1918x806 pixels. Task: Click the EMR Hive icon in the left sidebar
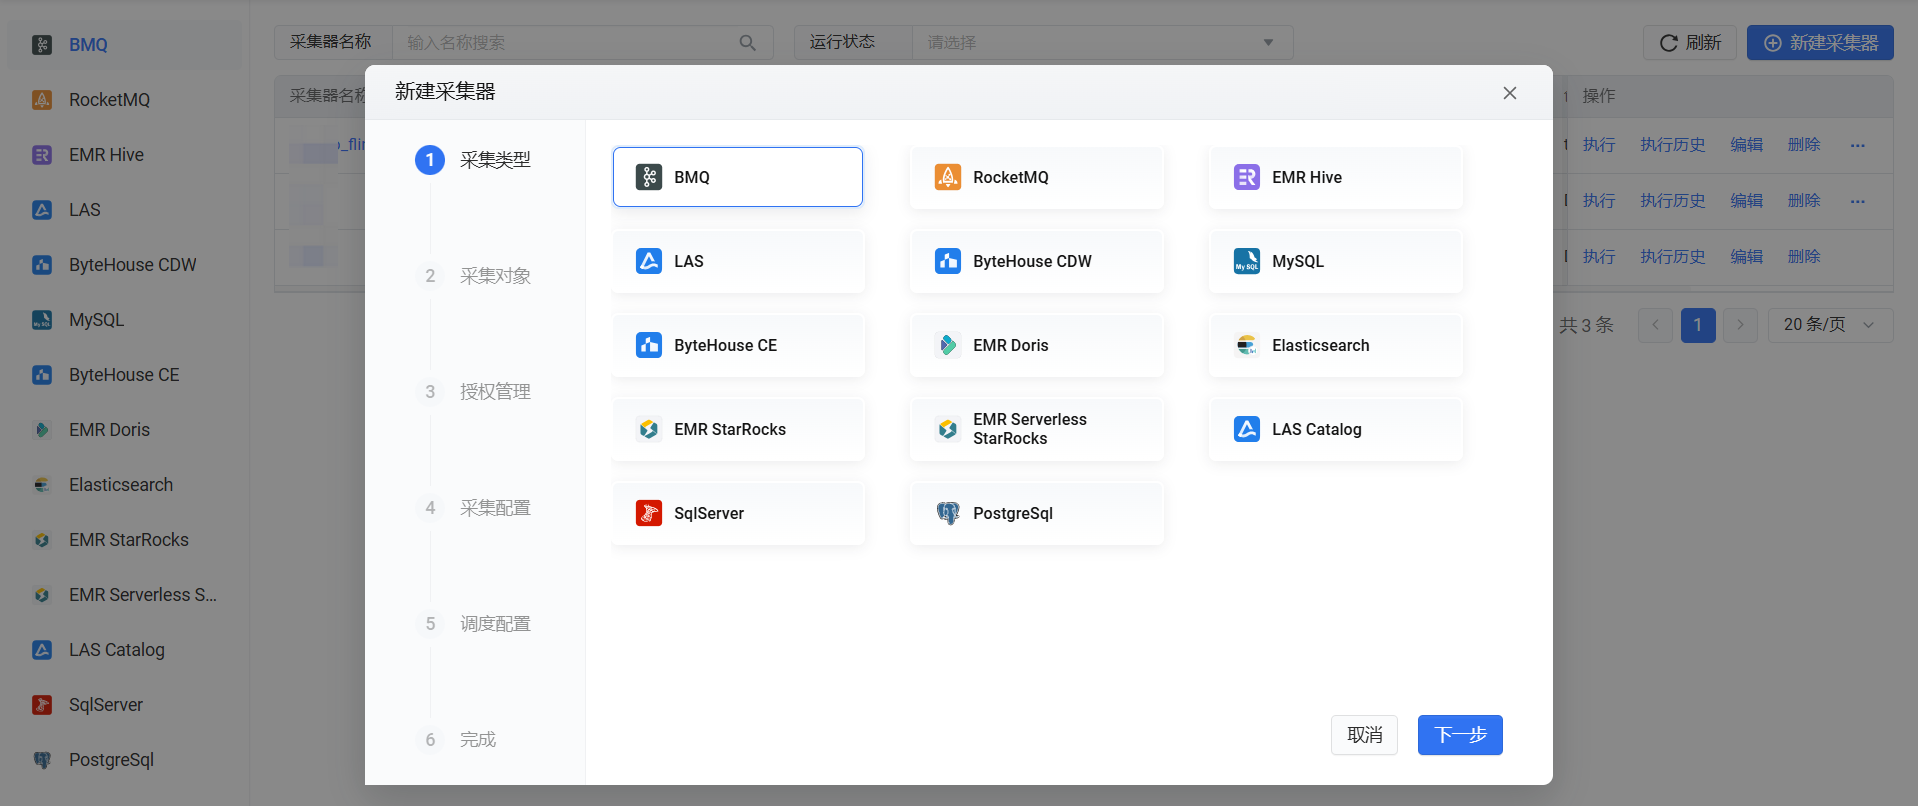[x=42, y=155]
